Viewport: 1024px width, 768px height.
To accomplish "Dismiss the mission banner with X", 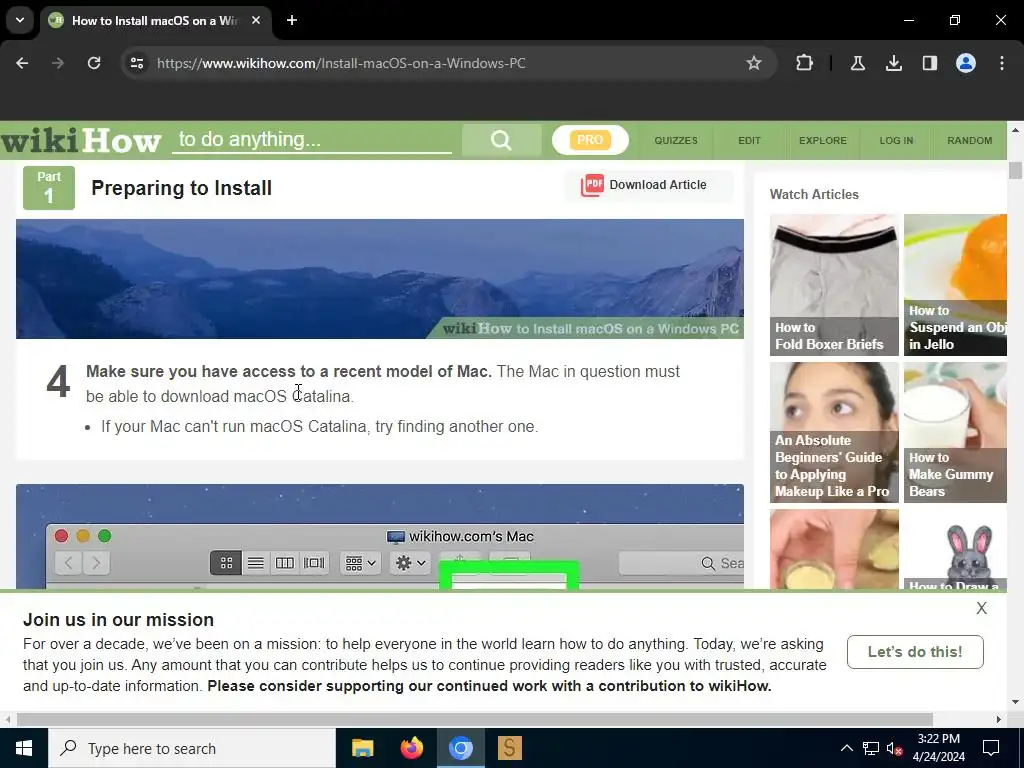I will [981, 609].
